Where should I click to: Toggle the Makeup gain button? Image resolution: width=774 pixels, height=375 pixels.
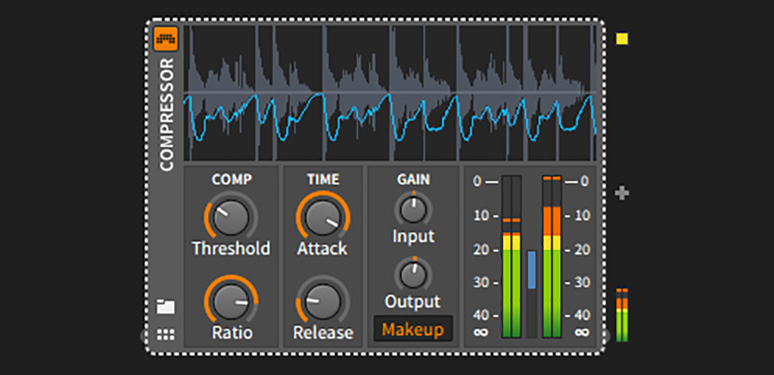pos(413,329)
